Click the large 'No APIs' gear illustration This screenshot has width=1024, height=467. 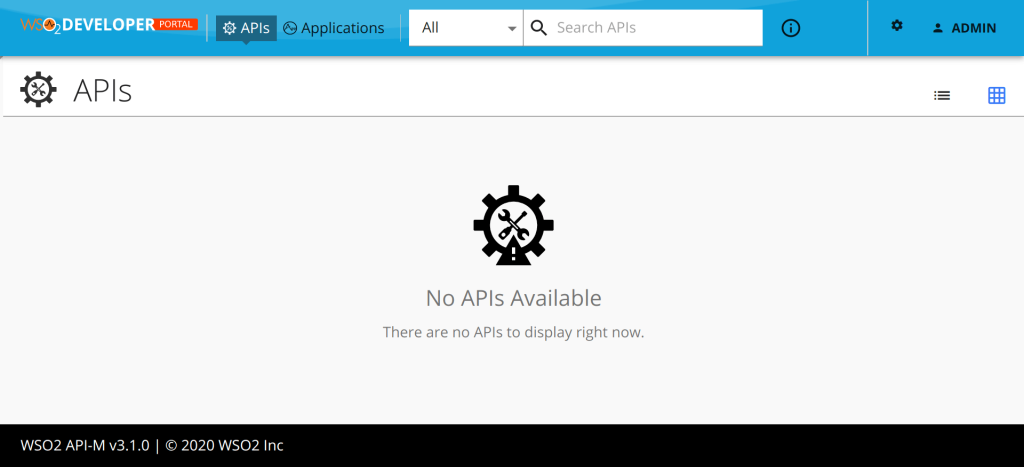pos(513,225)
